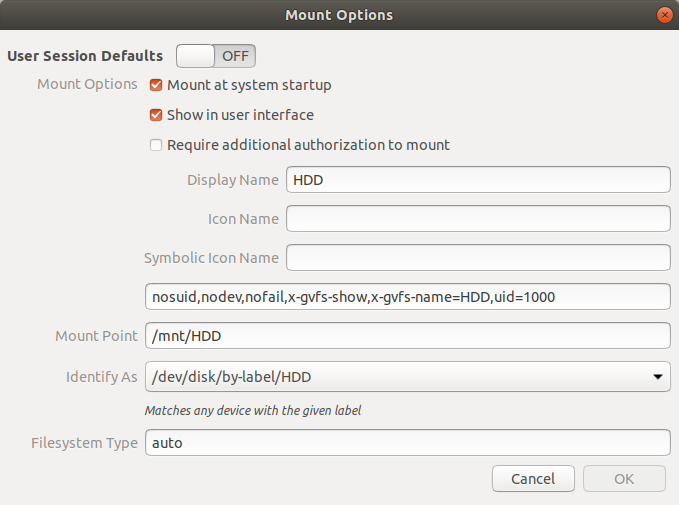Click the Cancel button
Screen dimensions: 679x505
coord(533,479)
